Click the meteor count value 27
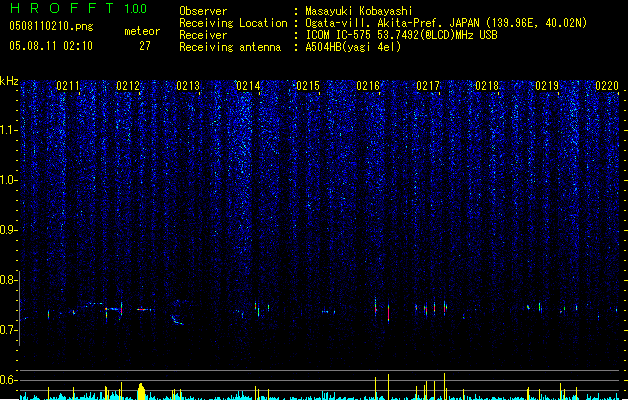Viewport: 629px width, 400px height. 145,46
